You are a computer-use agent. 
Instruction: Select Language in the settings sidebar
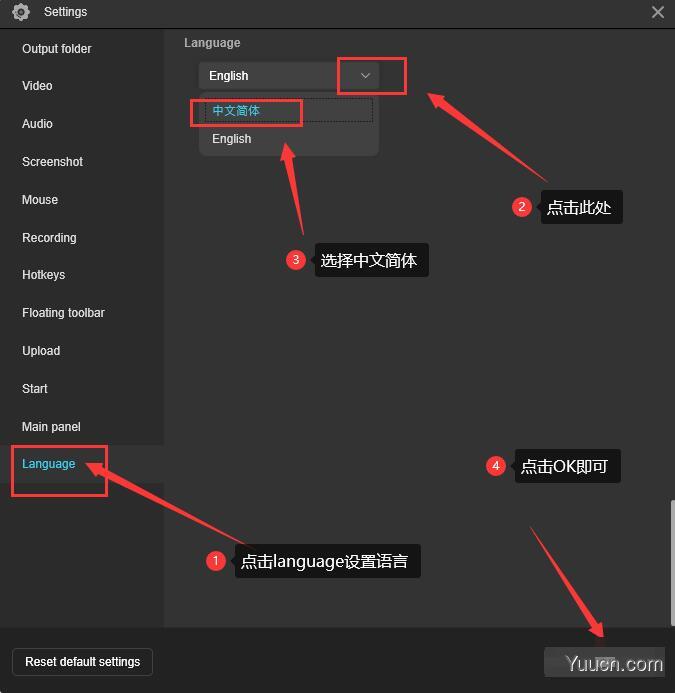pos(49,464)
